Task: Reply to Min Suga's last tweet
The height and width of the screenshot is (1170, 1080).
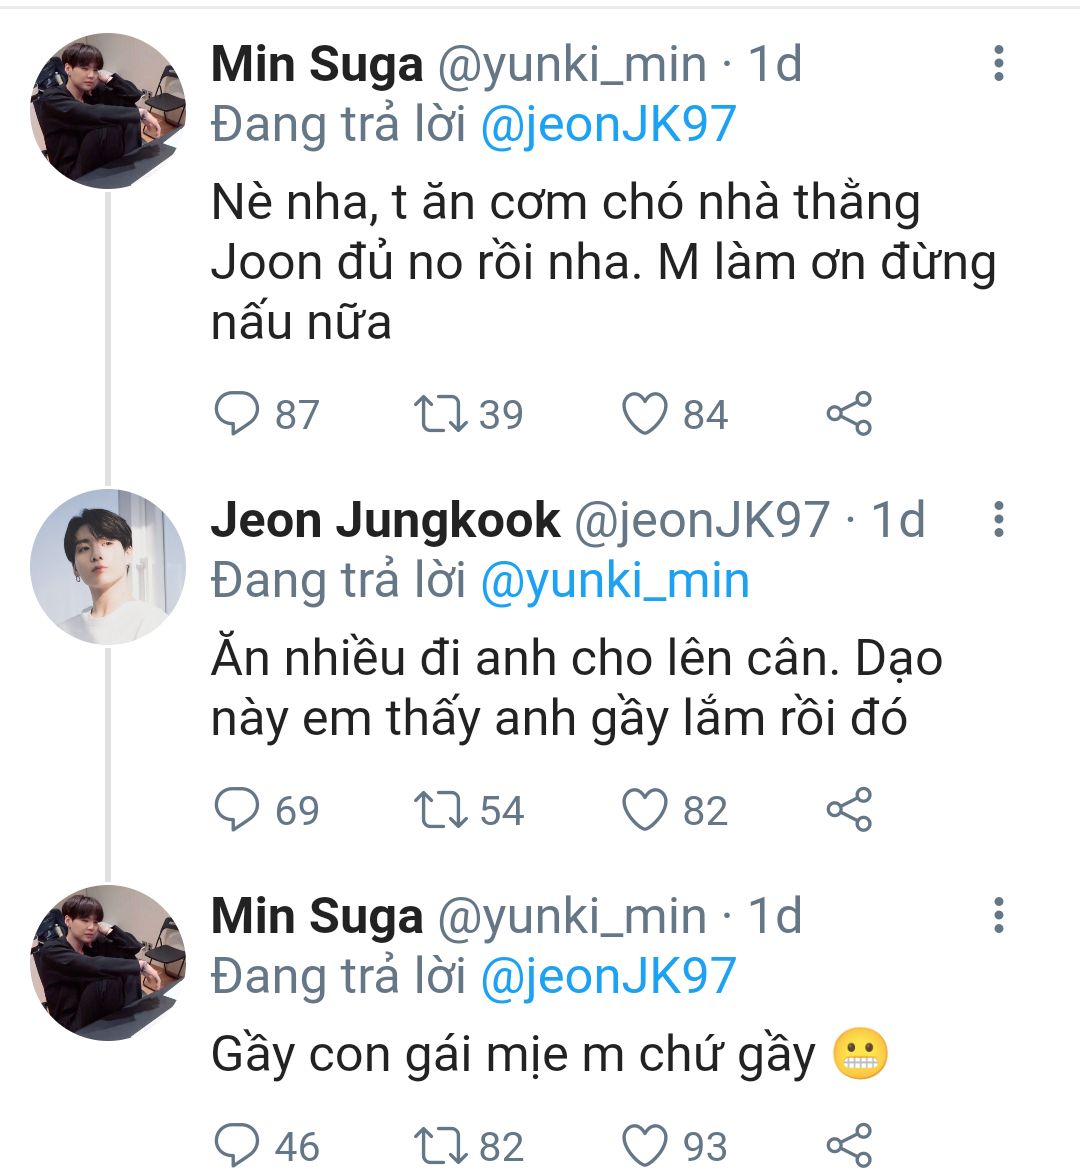Action: click(237, 1146)
